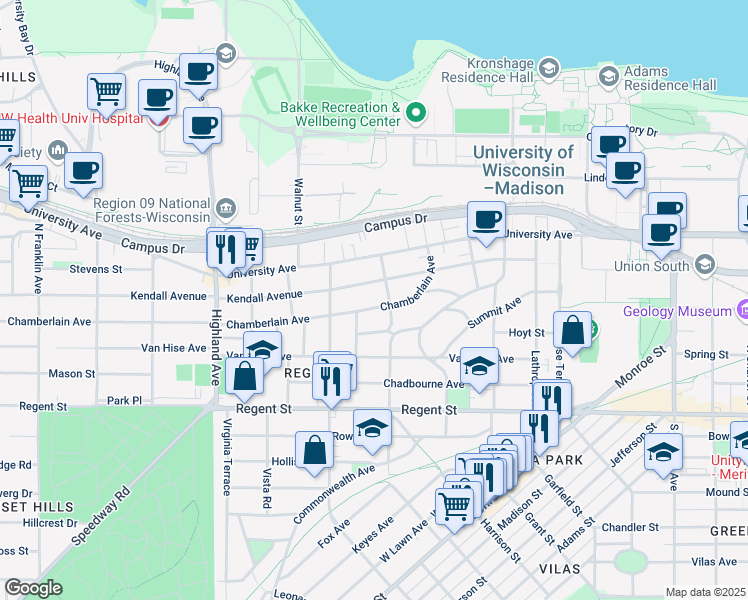The height and width of the screenshot is (600, 748).
Task: Select the restaurant marker above Regent St center
Action: click(x=331, y=381)
